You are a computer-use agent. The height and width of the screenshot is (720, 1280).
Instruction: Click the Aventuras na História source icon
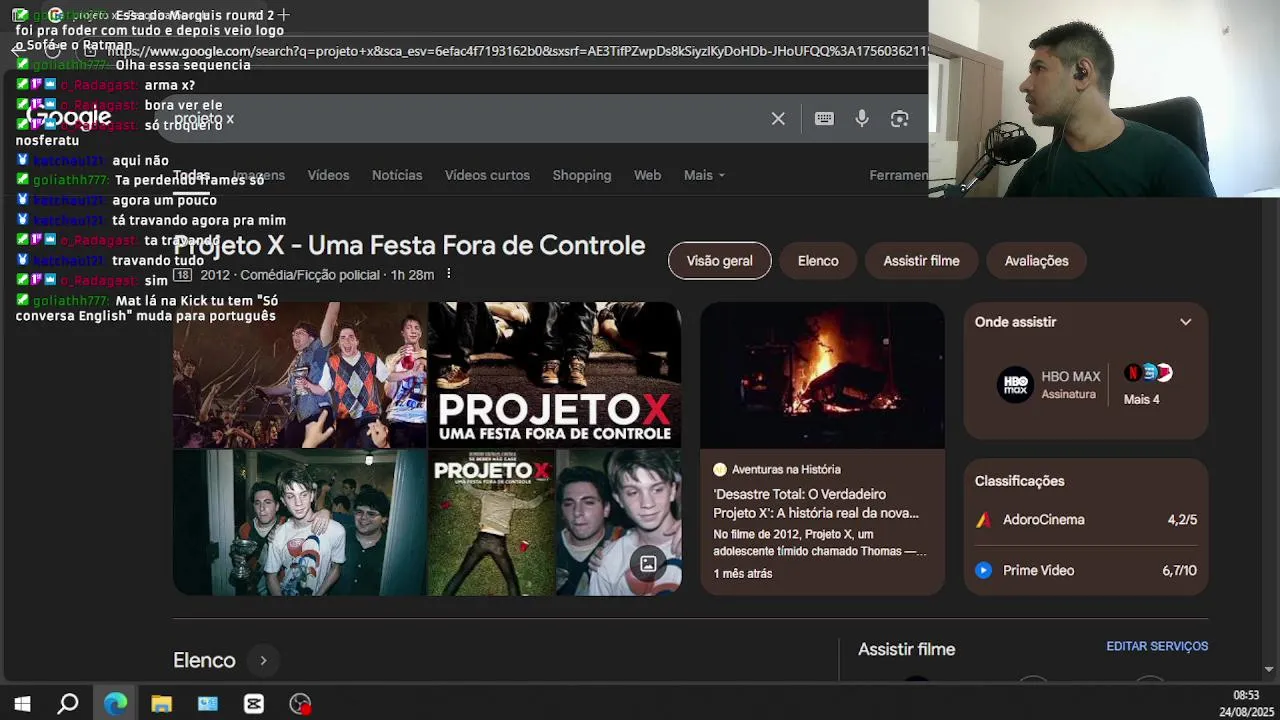720,470
